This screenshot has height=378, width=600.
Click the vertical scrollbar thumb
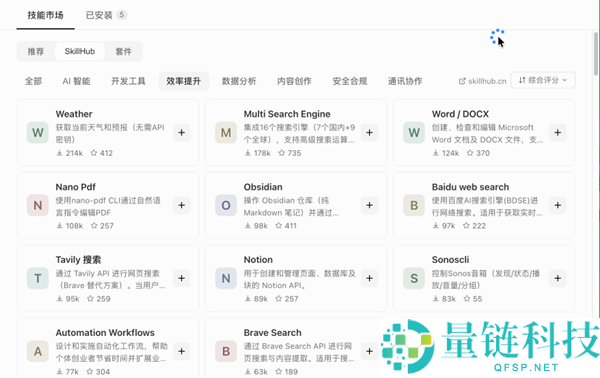(596, 54)
